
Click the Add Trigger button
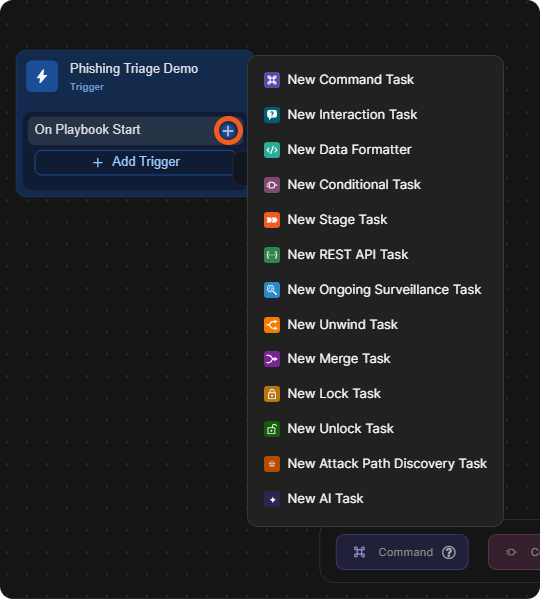[x=135, y=162]
